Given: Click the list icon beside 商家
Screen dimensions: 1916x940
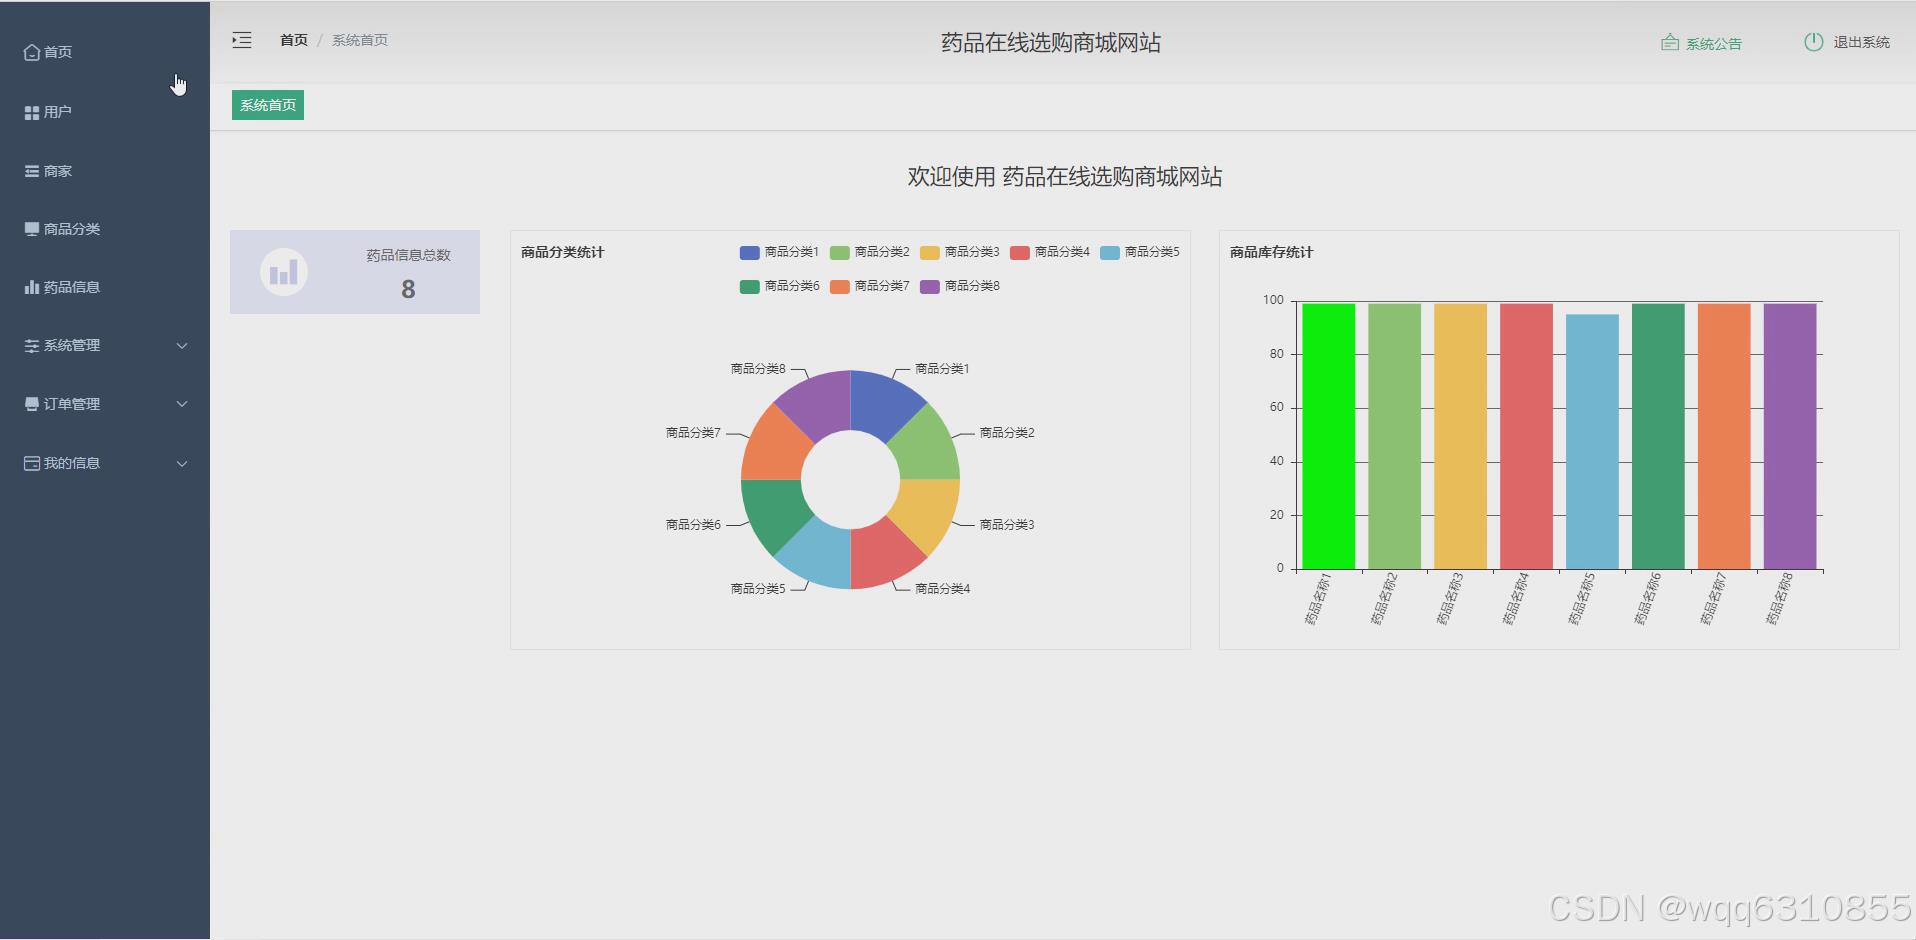Looking at the screenshot, I should (32, 171).
